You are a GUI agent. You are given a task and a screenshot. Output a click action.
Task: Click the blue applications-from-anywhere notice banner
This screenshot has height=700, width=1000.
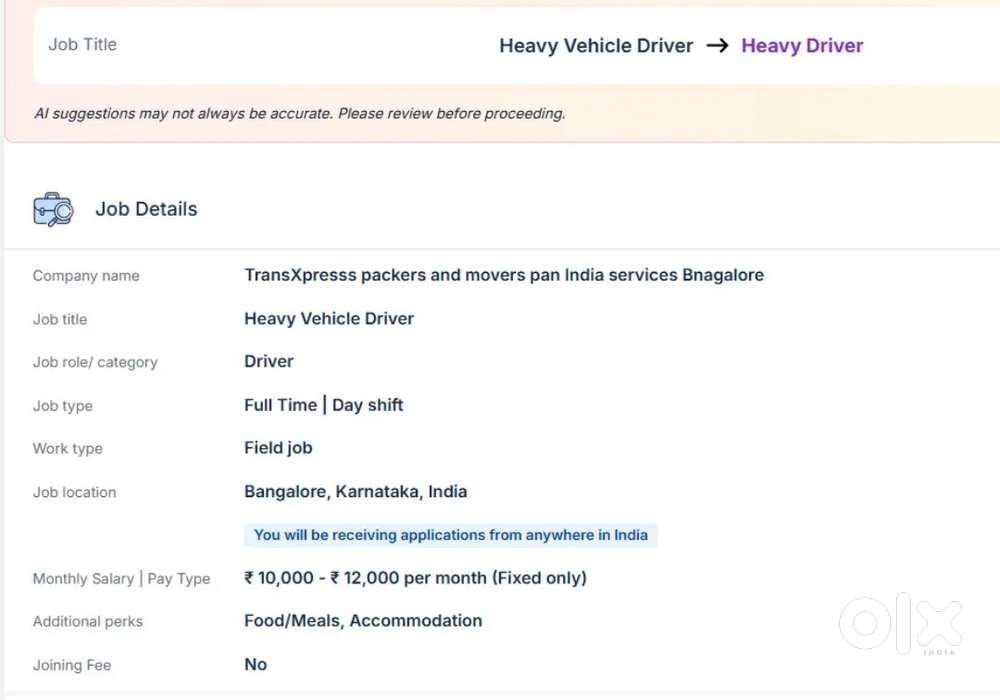(451, 535)
